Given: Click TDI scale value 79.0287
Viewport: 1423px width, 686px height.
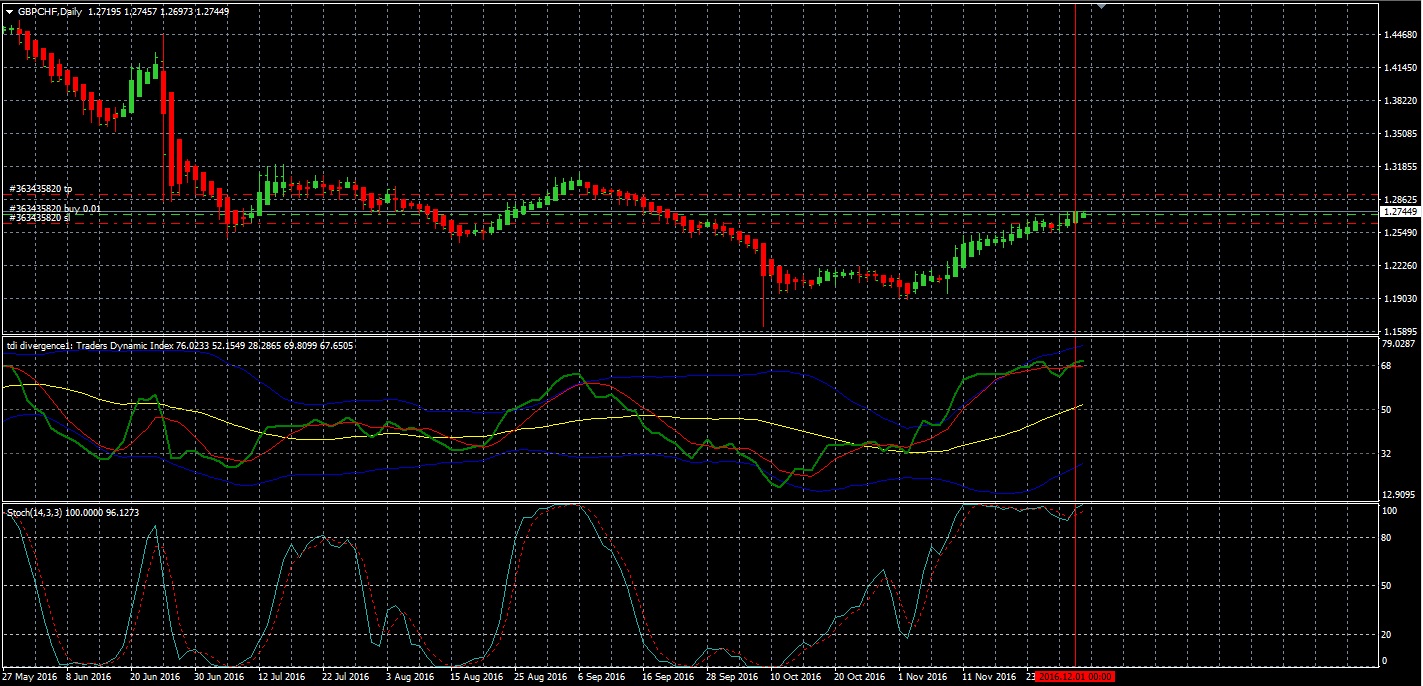Looking at the screenshot, I should (1401, 344).
